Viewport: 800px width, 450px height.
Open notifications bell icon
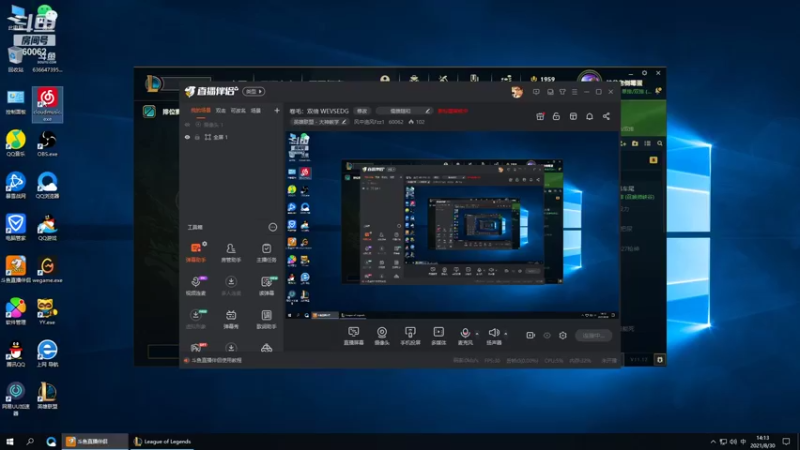tap(589, 116)
